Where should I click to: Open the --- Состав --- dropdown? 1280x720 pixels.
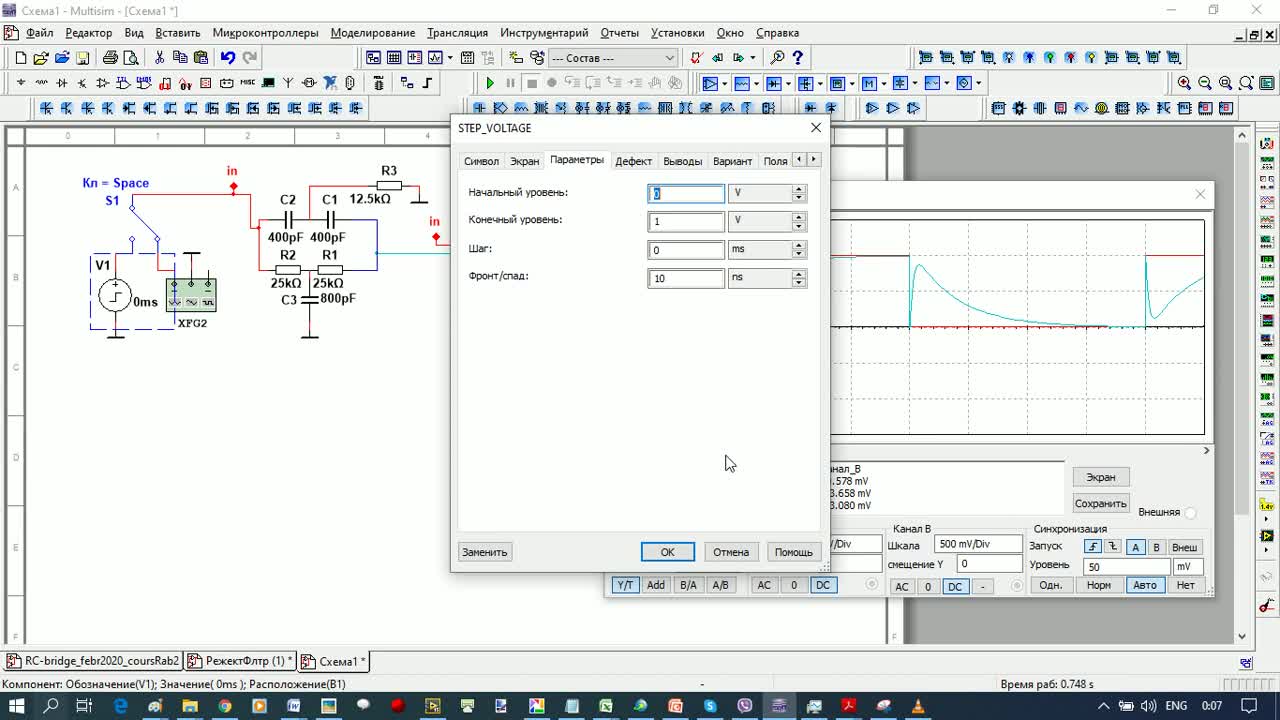[613, 58]
